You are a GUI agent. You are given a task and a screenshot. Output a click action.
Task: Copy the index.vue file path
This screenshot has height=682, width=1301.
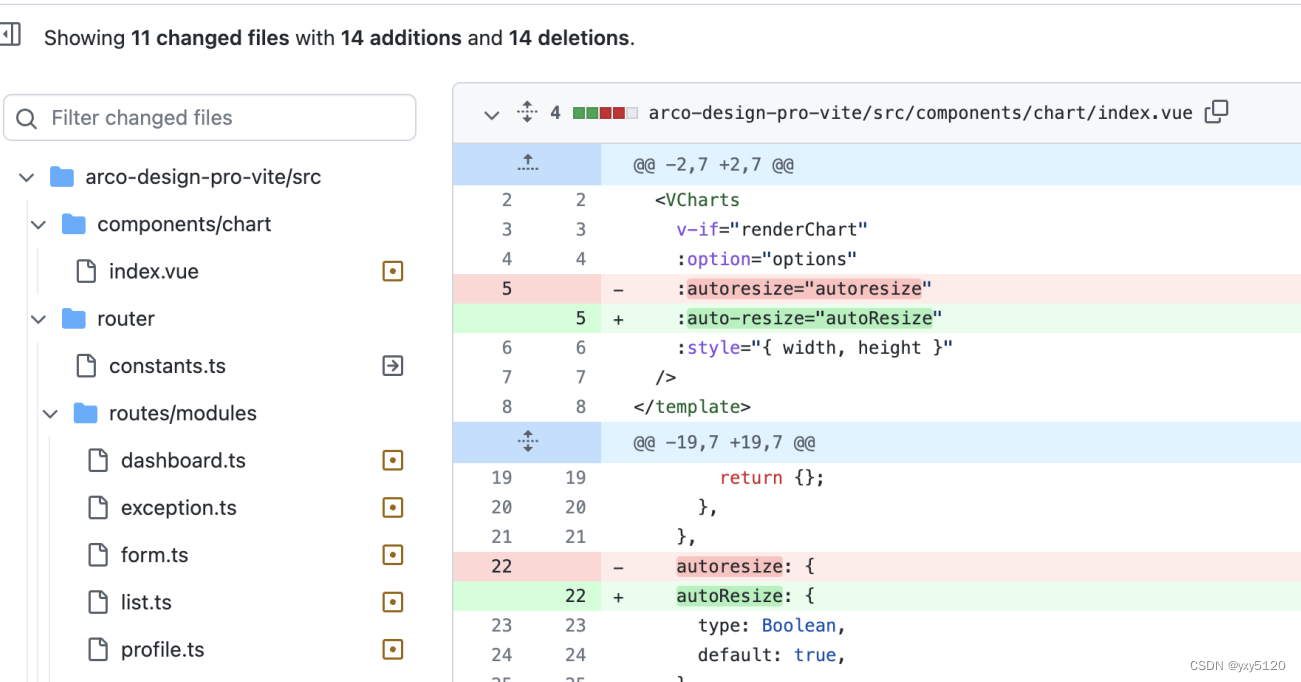click(1216, 112)
